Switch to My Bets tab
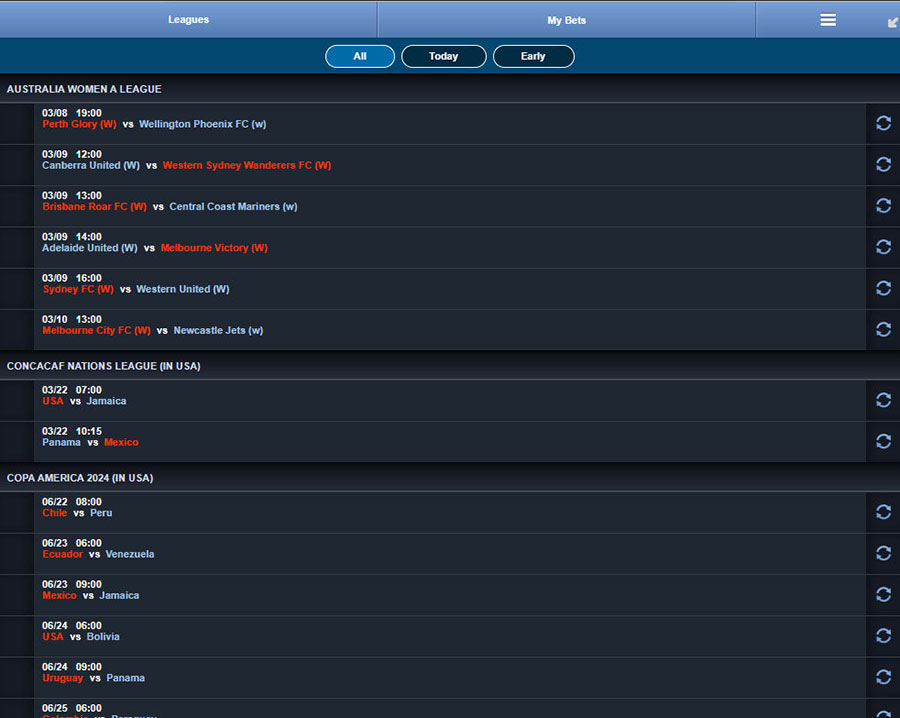Image resolution: width=900 pixels, height=718 pixels. coord(566,20)
